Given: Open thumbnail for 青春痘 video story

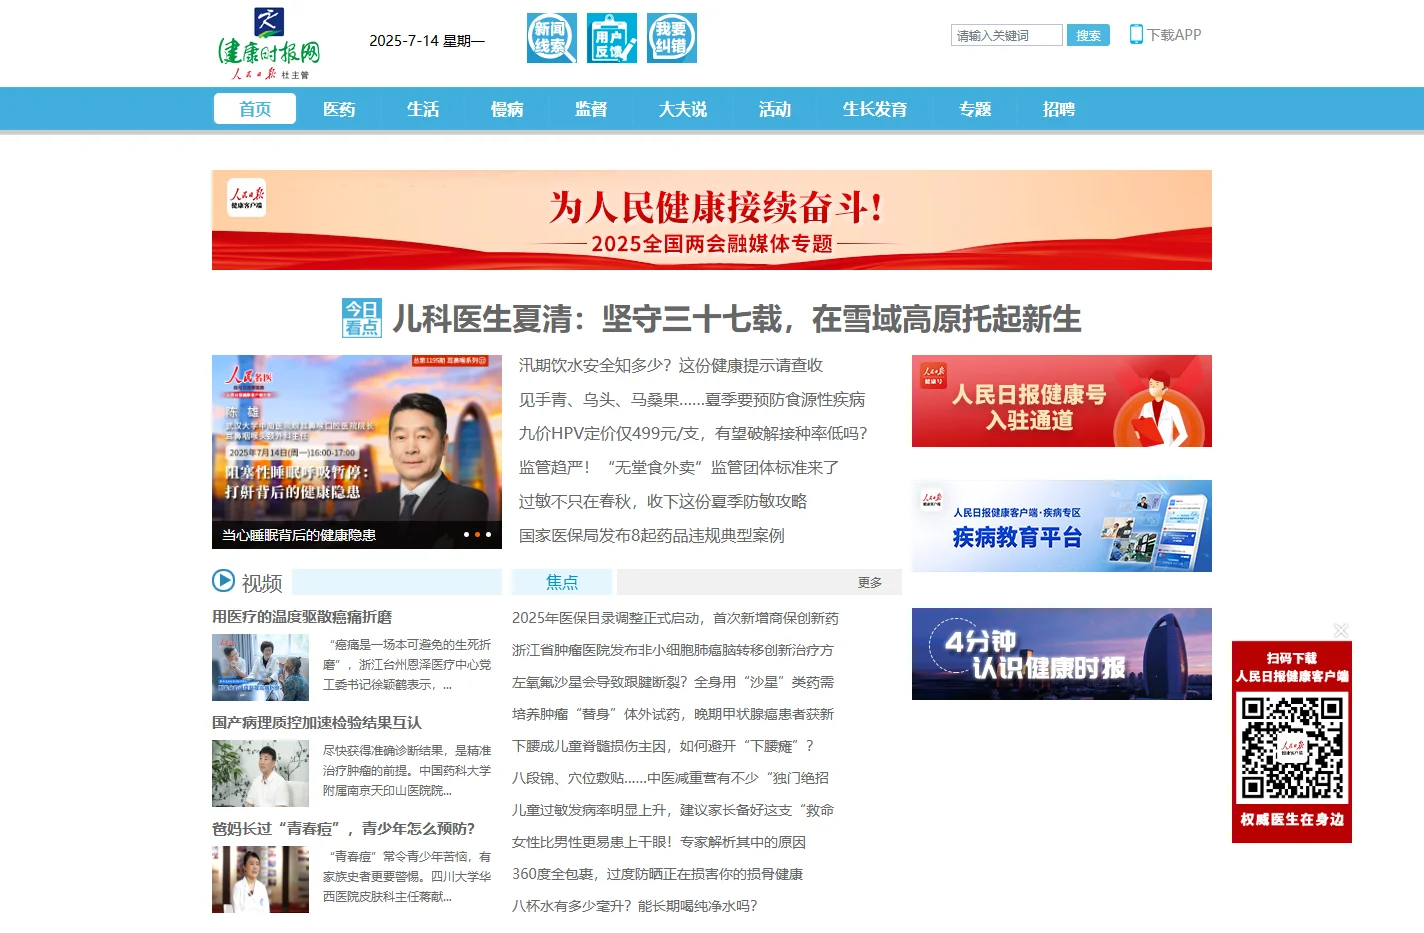Looking at the screenshot, I should point(260,879).
